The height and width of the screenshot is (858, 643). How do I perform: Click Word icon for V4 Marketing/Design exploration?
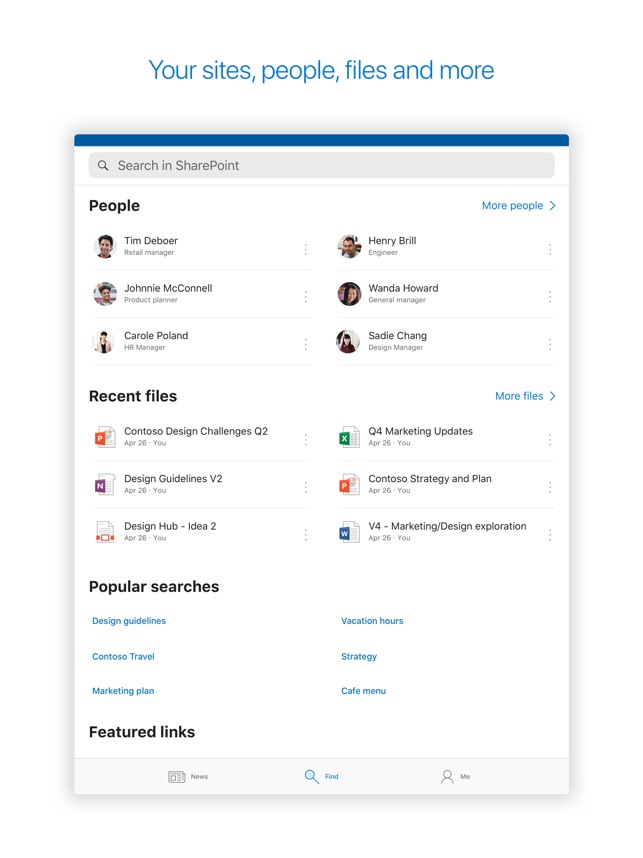click(349, 532)
